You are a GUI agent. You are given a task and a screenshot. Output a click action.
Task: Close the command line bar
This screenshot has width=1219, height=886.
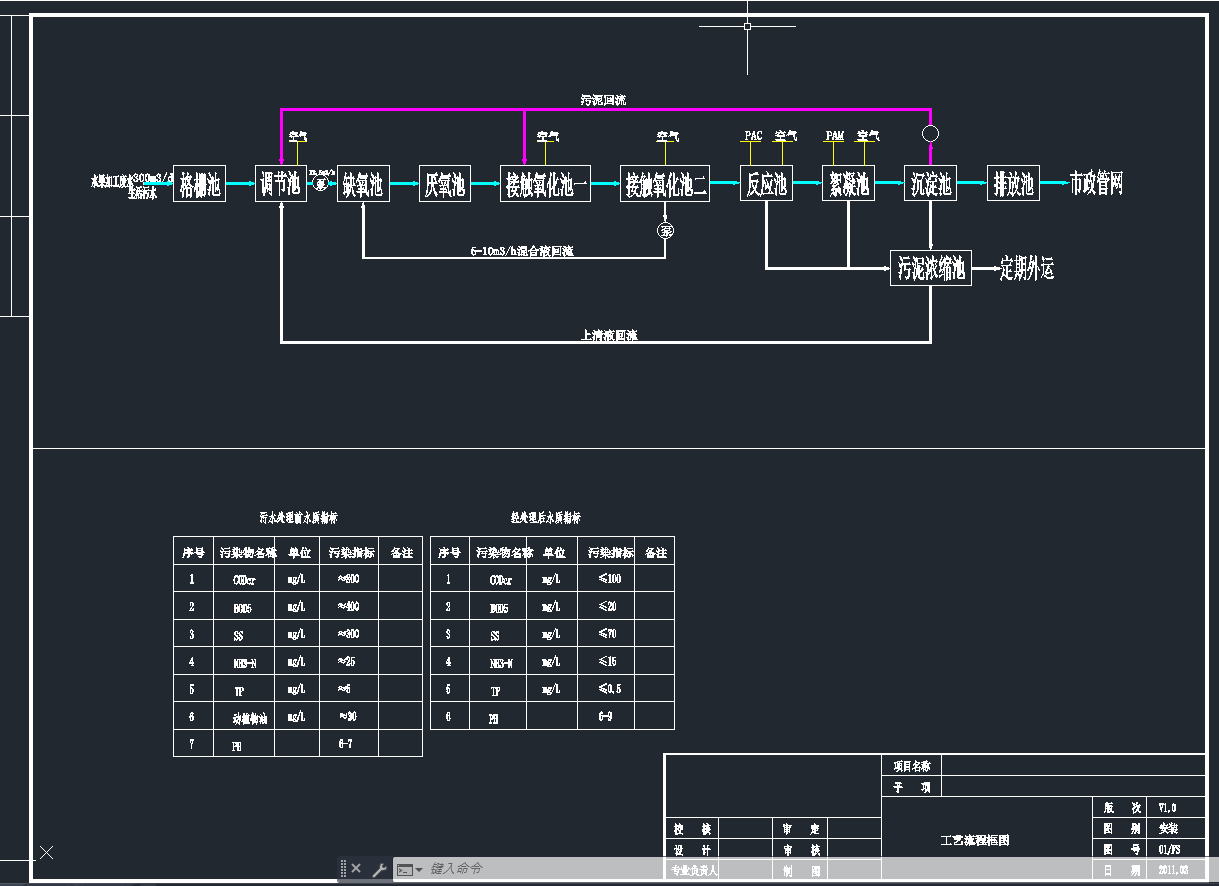tap(356, 869)
